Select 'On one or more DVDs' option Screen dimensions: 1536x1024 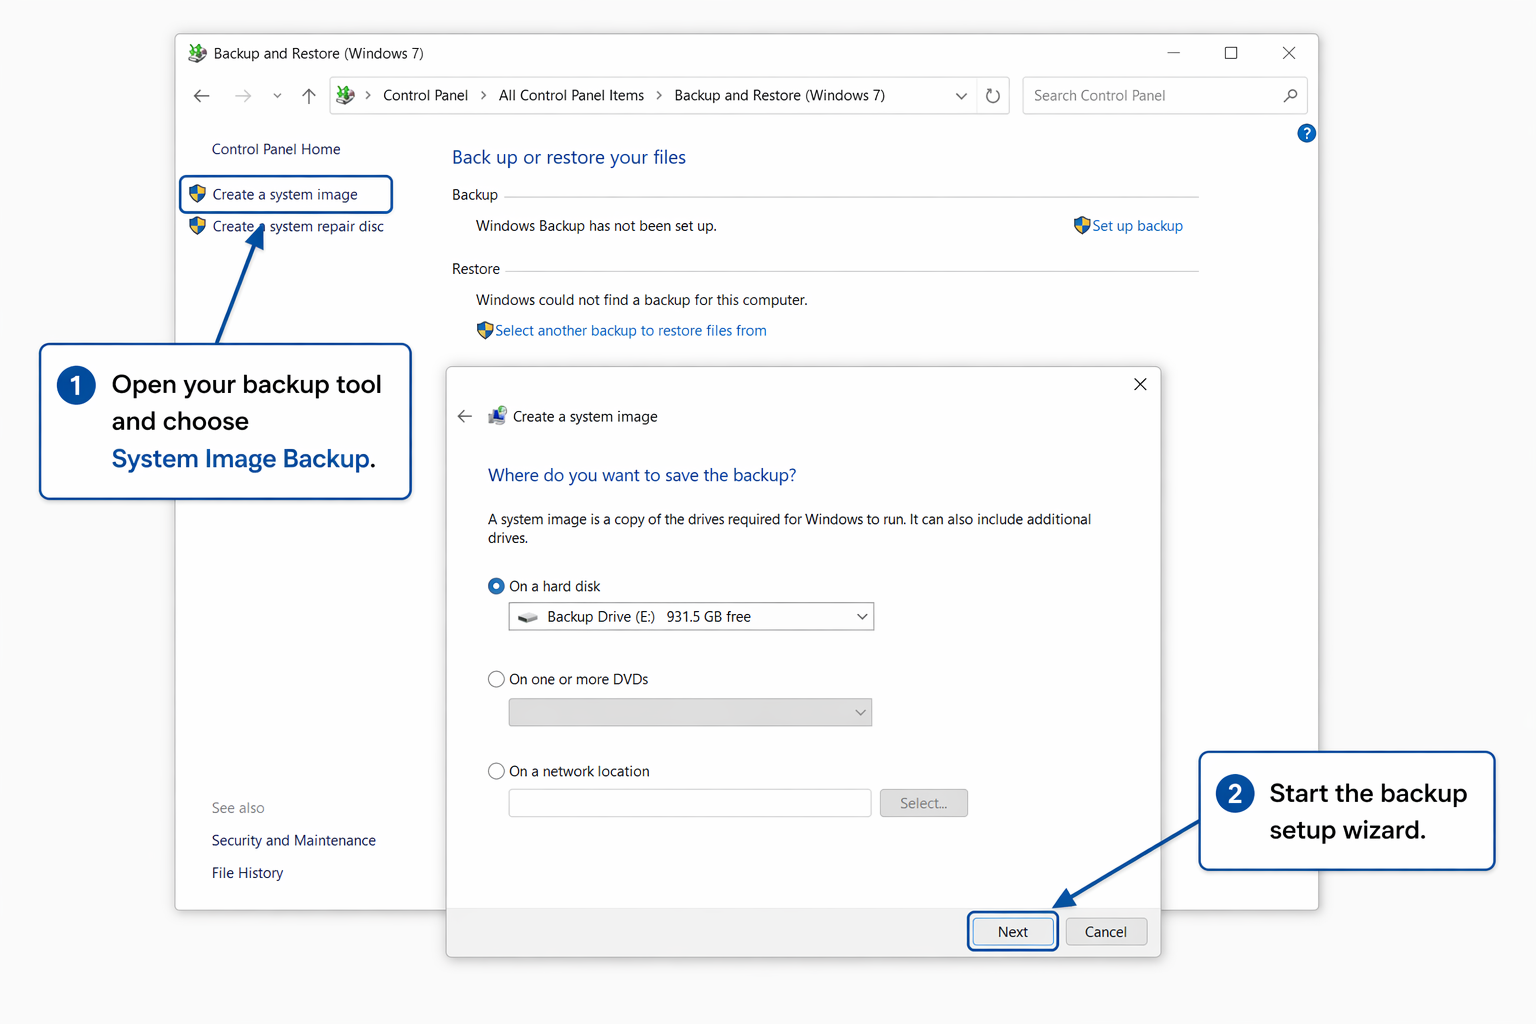[496, 679]
